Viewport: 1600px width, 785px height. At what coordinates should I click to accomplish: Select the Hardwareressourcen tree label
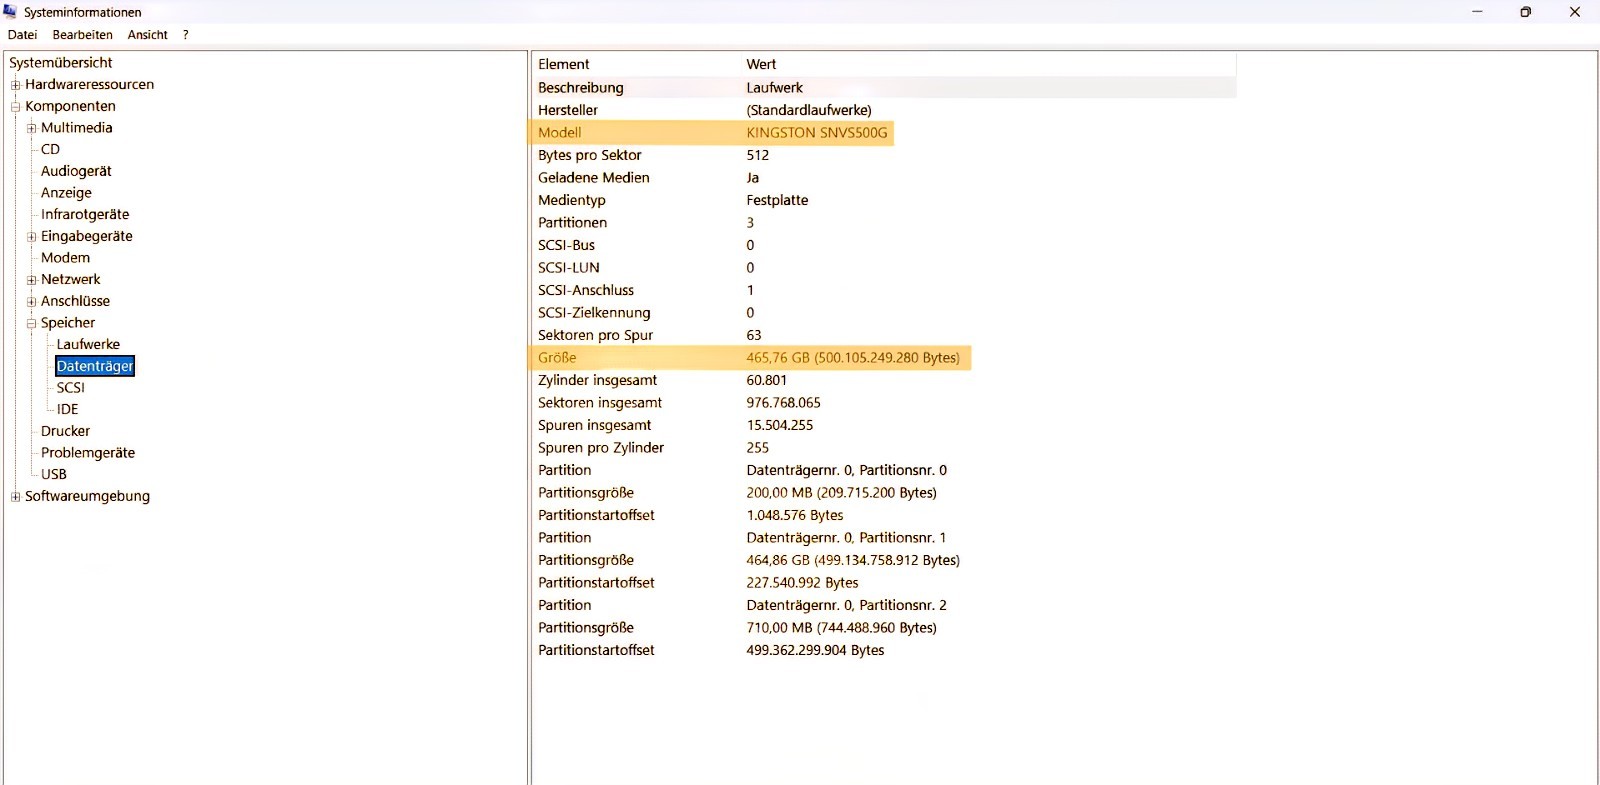point(89,85)
